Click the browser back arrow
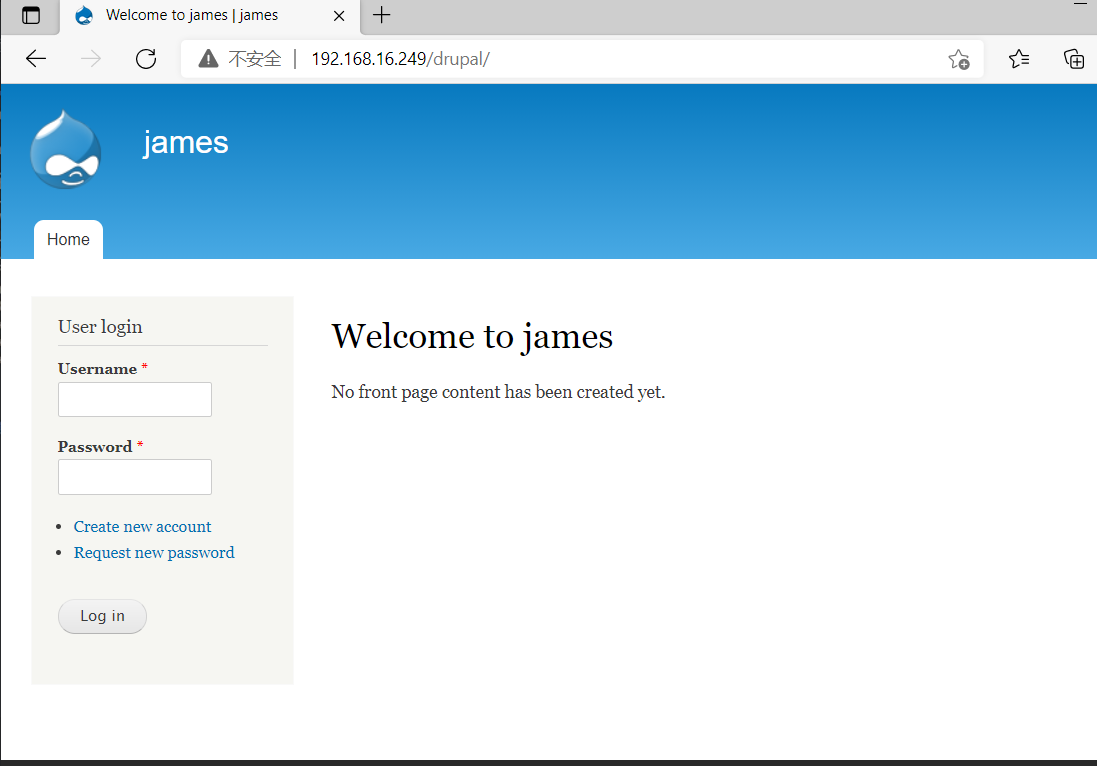This screenshot has width=1097, height=766. point(36,59)
